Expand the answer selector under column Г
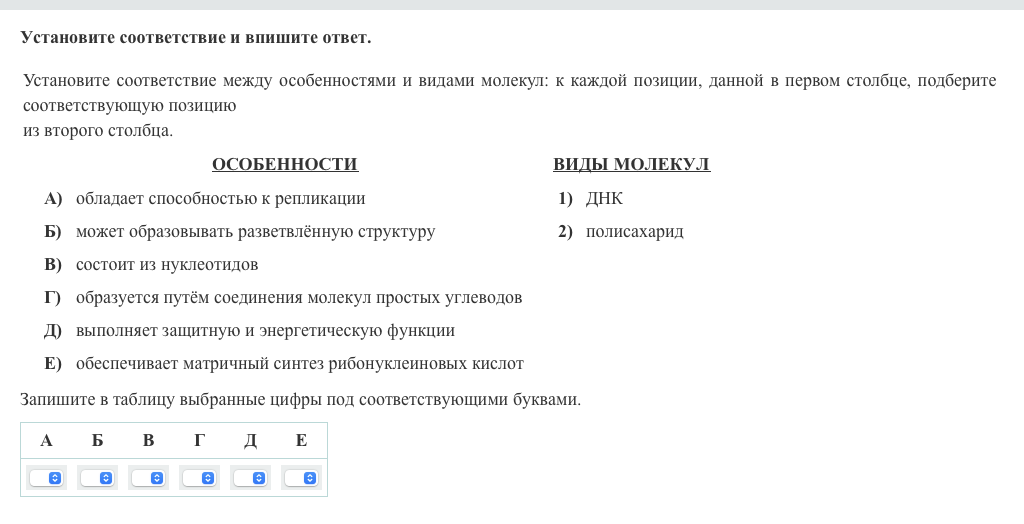Image resolution: width=1024 pixels, height=524 pixels. point(199,478)
